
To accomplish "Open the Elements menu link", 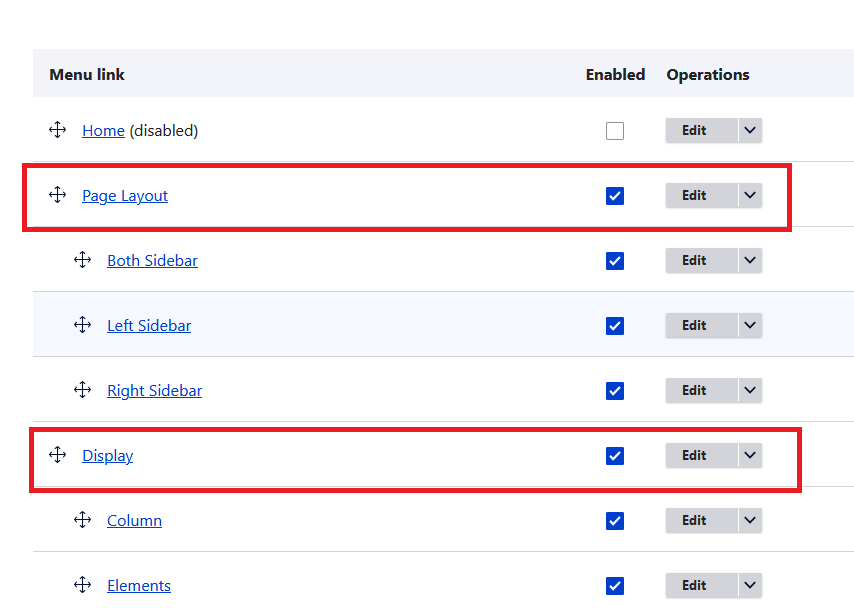I will (139, 586).
